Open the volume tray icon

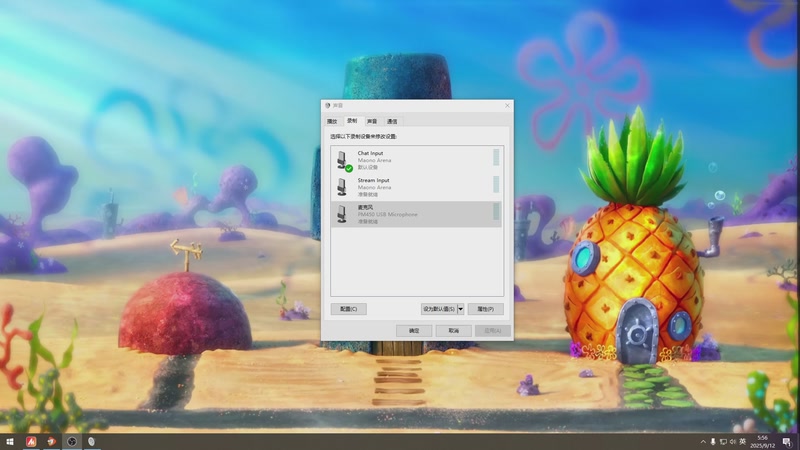click(x=733, y=442)
